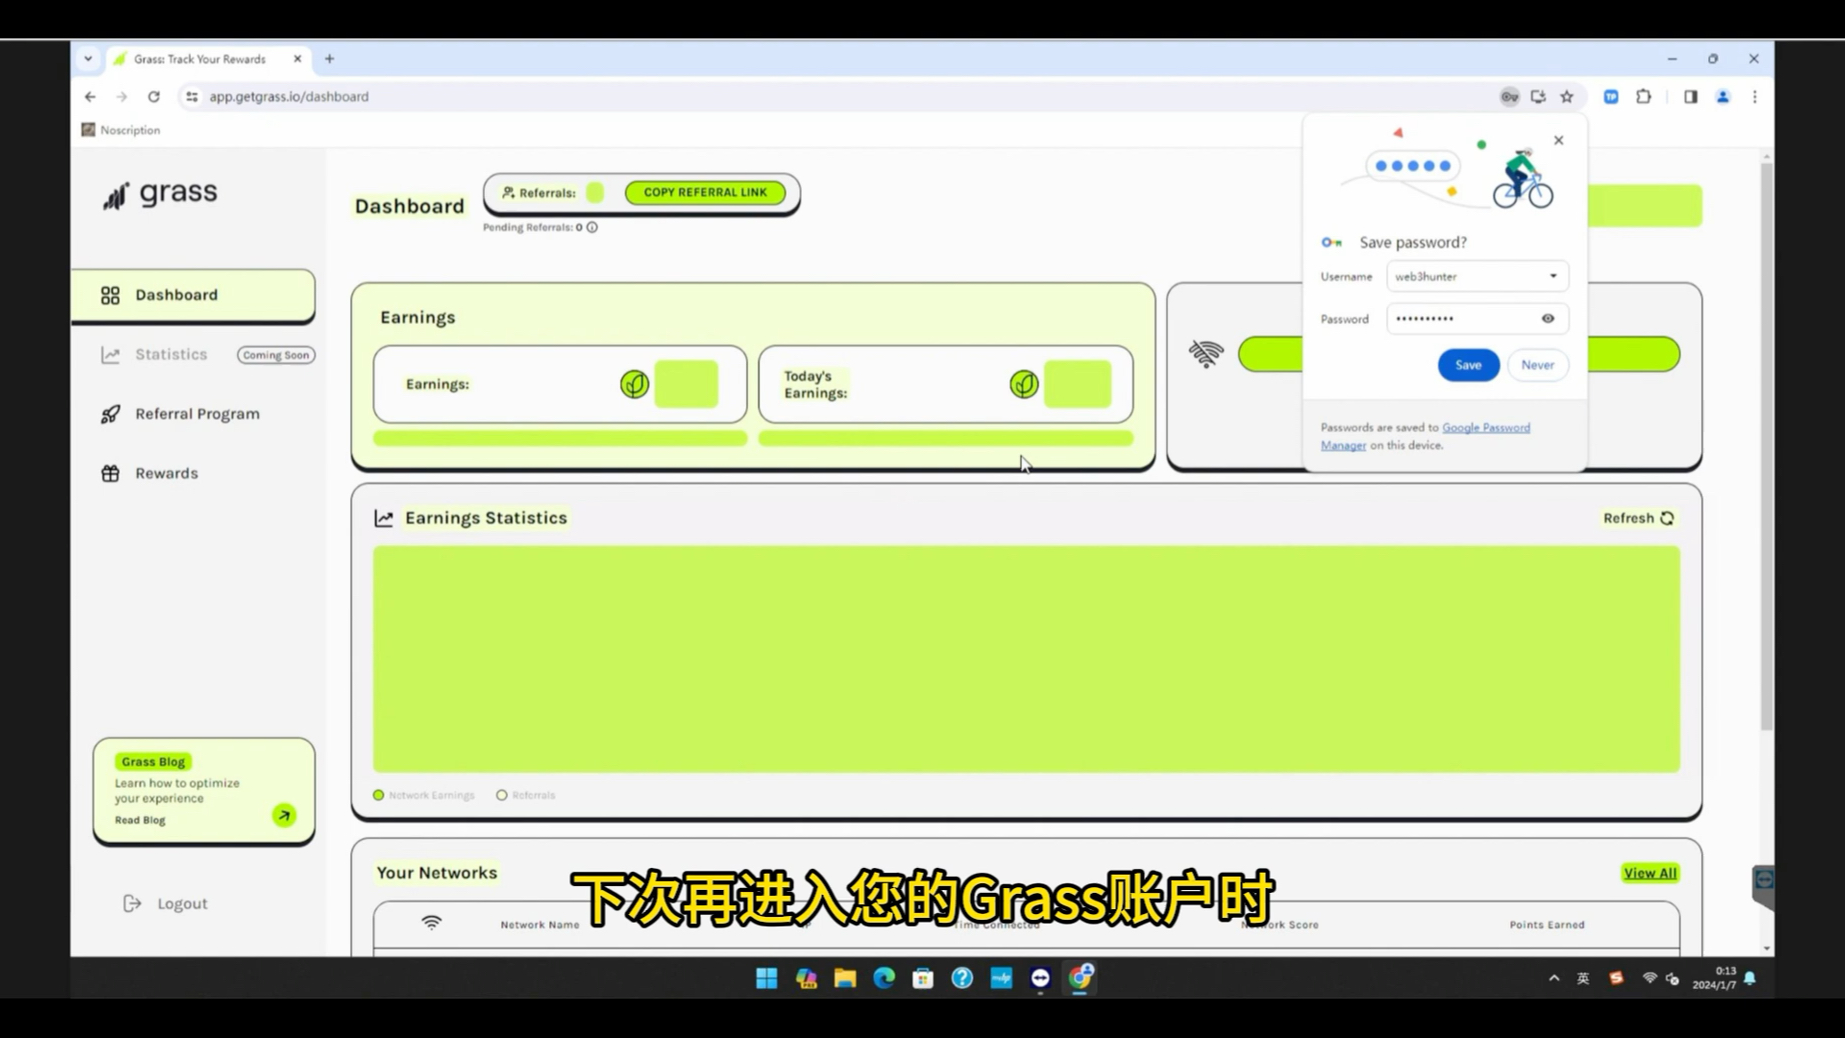Open Rewards in the sidebar
This screenshot has height=1038, width=1845.
165,473
